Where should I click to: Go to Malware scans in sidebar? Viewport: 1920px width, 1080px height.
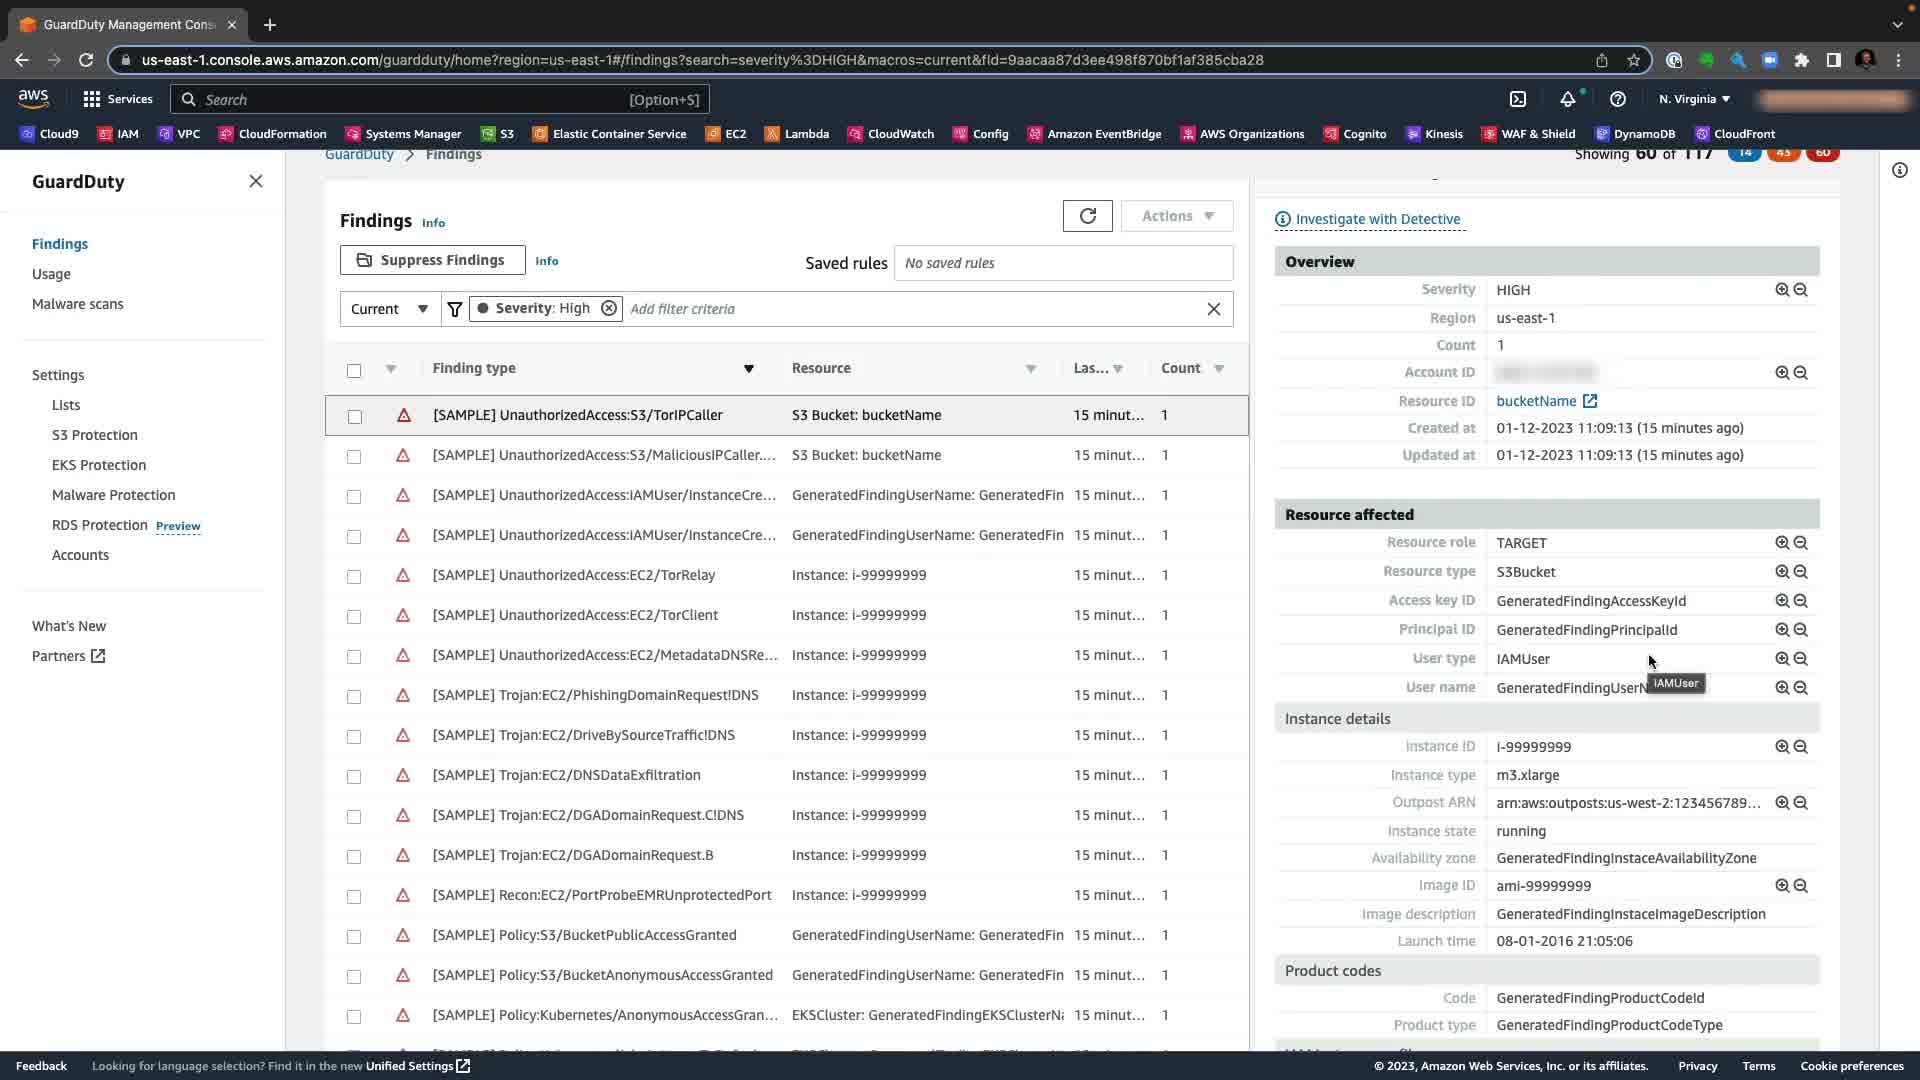point(78,304)
